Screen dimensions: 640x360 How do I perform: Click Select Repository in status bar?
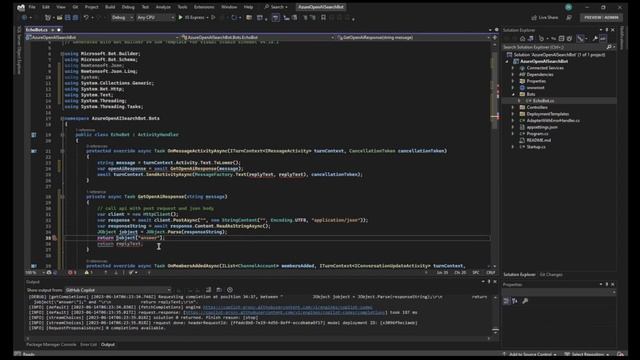pos(587,354)
